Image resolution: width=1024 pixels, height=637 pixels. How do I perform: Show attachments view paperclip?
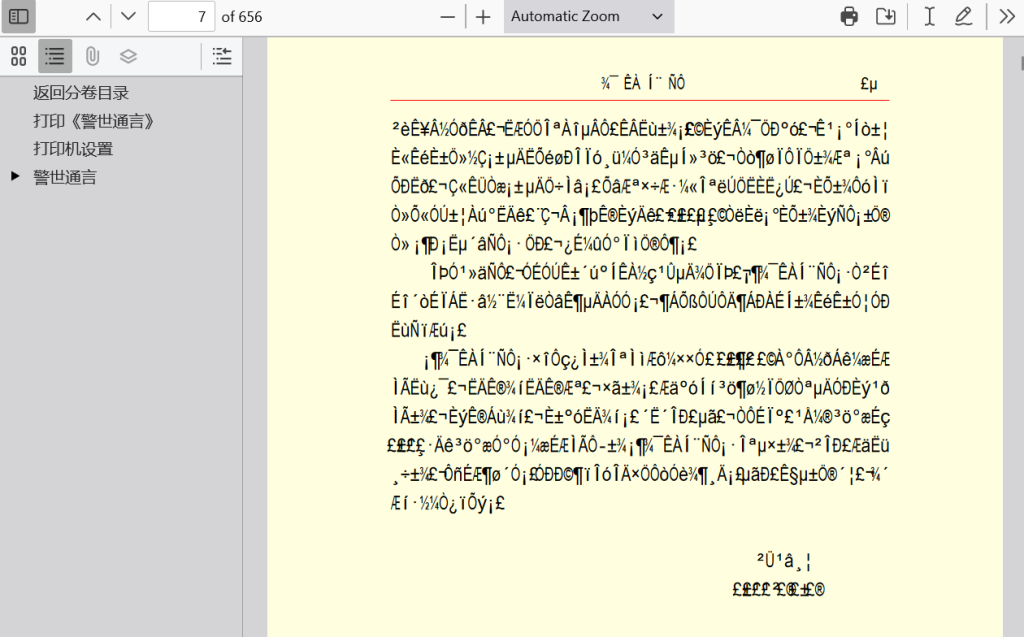pos(92,56)
